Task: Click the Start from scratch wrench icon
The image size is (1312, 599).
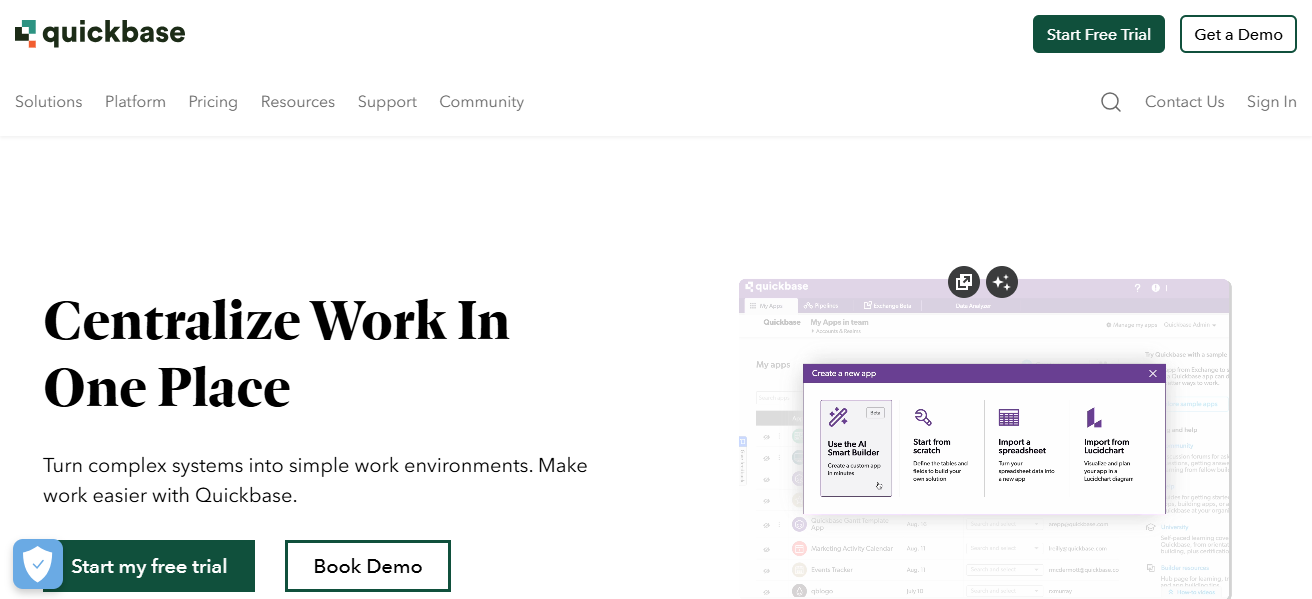Action: pos(923,417)
